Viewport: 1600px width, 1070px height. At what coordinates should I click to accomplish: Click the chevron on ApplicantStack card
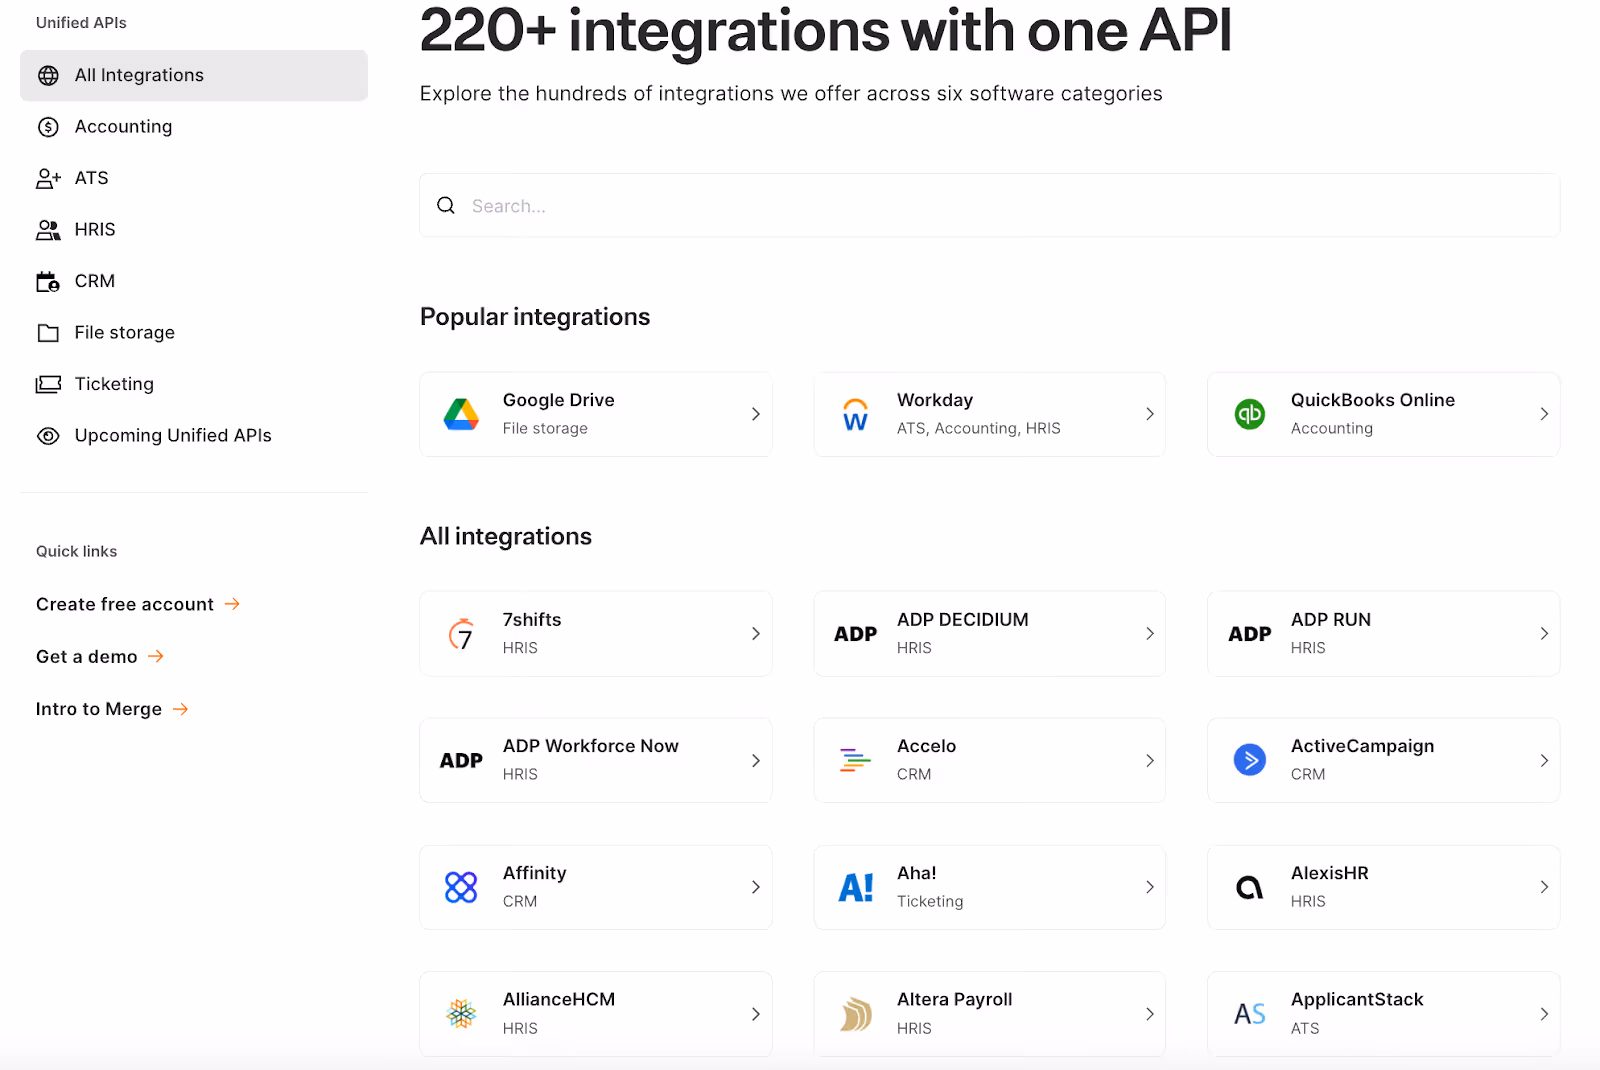[1544, 1014]
